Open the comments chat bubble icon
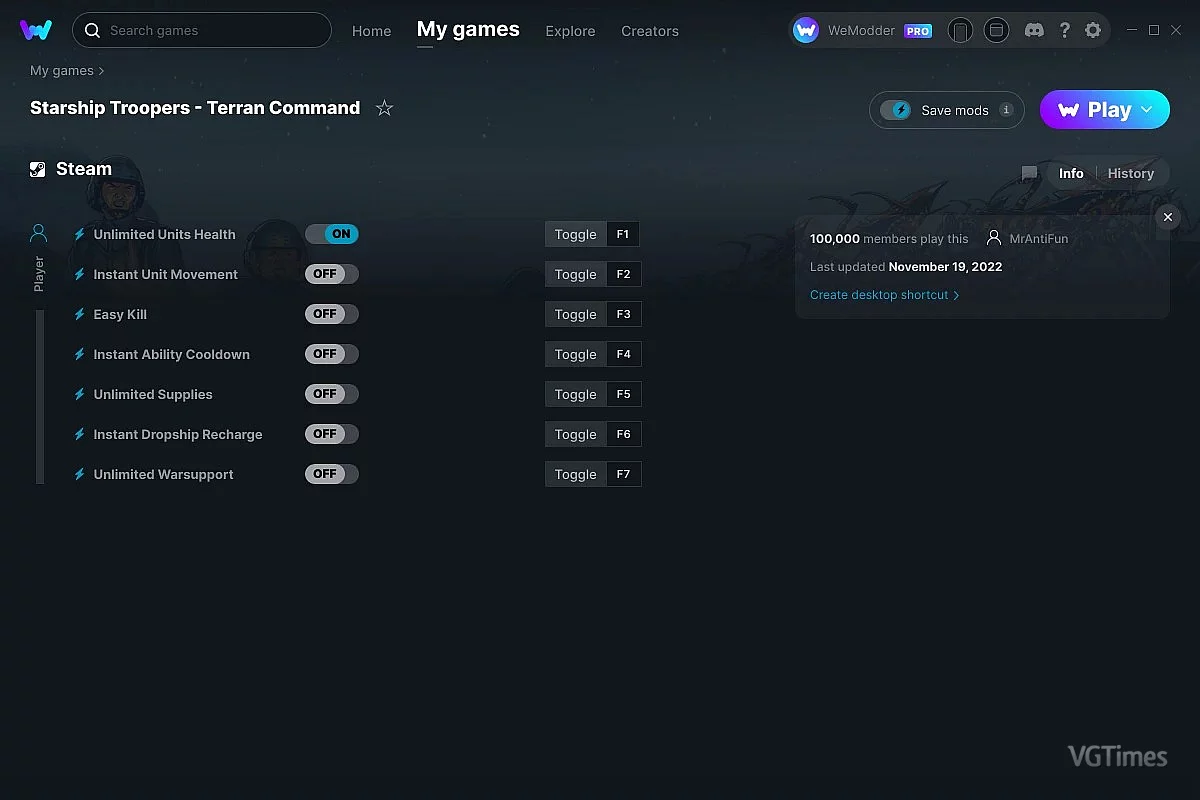 [x=1029, y=174]
